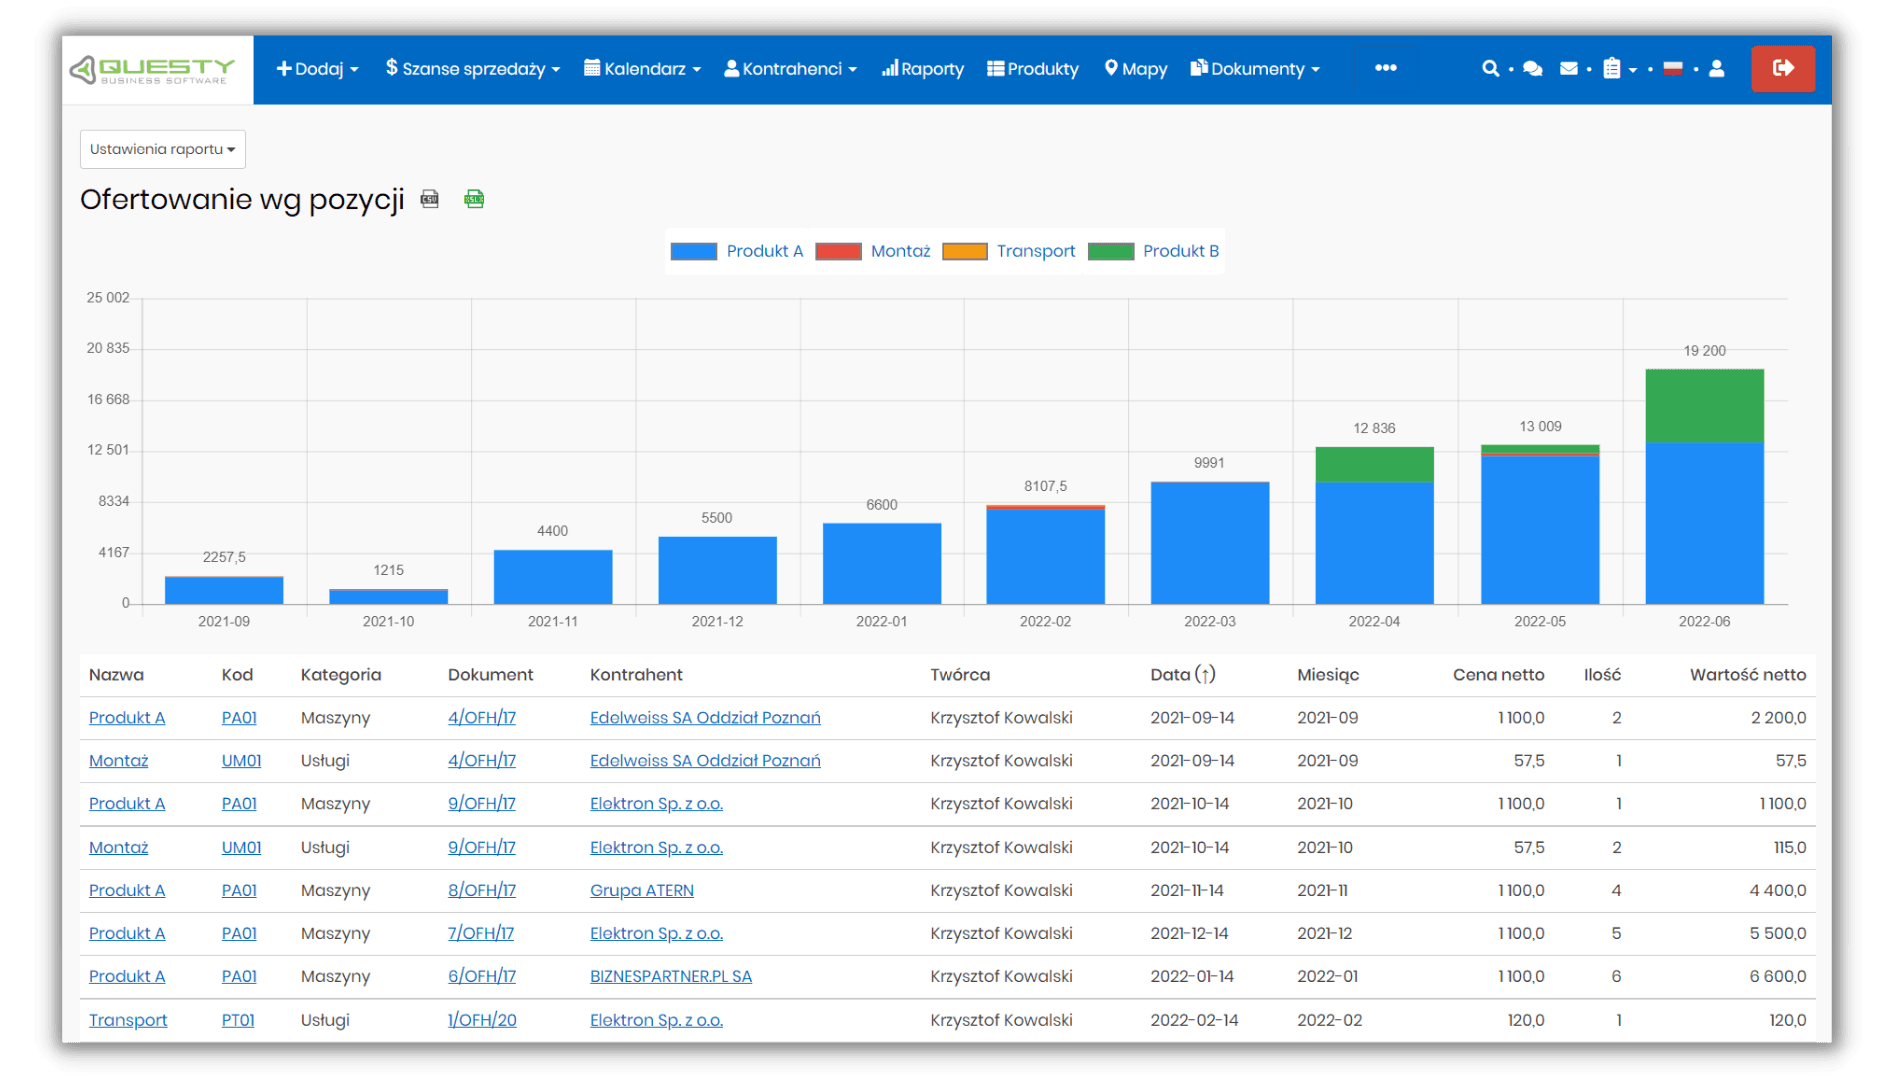Open the user profile icon
The height and width of the screenshot is (1079, 1896).
coord(1717,69)
